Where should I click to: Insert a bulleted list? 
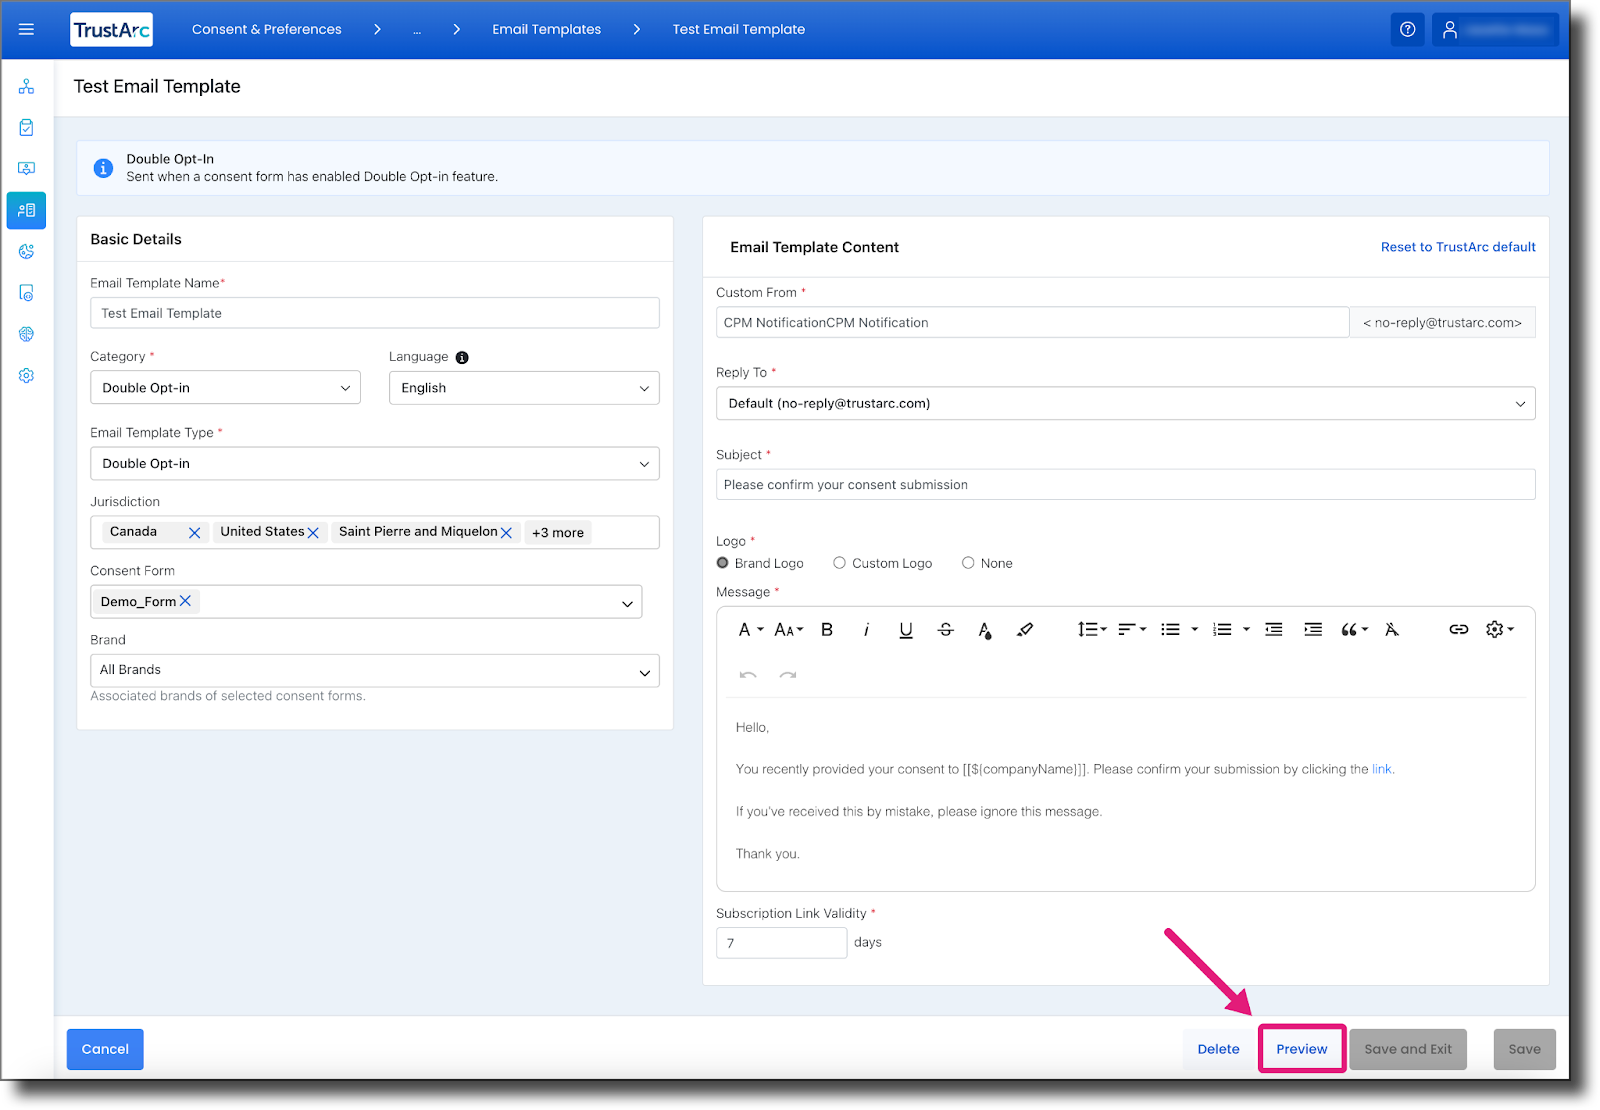(1170, 630)
